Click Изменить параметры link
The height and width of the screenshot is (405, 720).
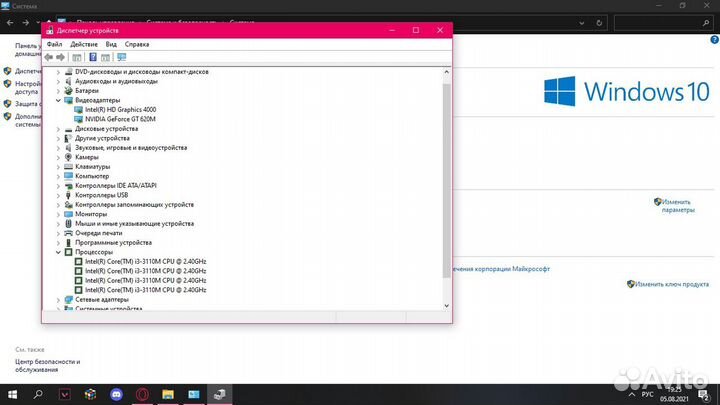click(677, 206)
